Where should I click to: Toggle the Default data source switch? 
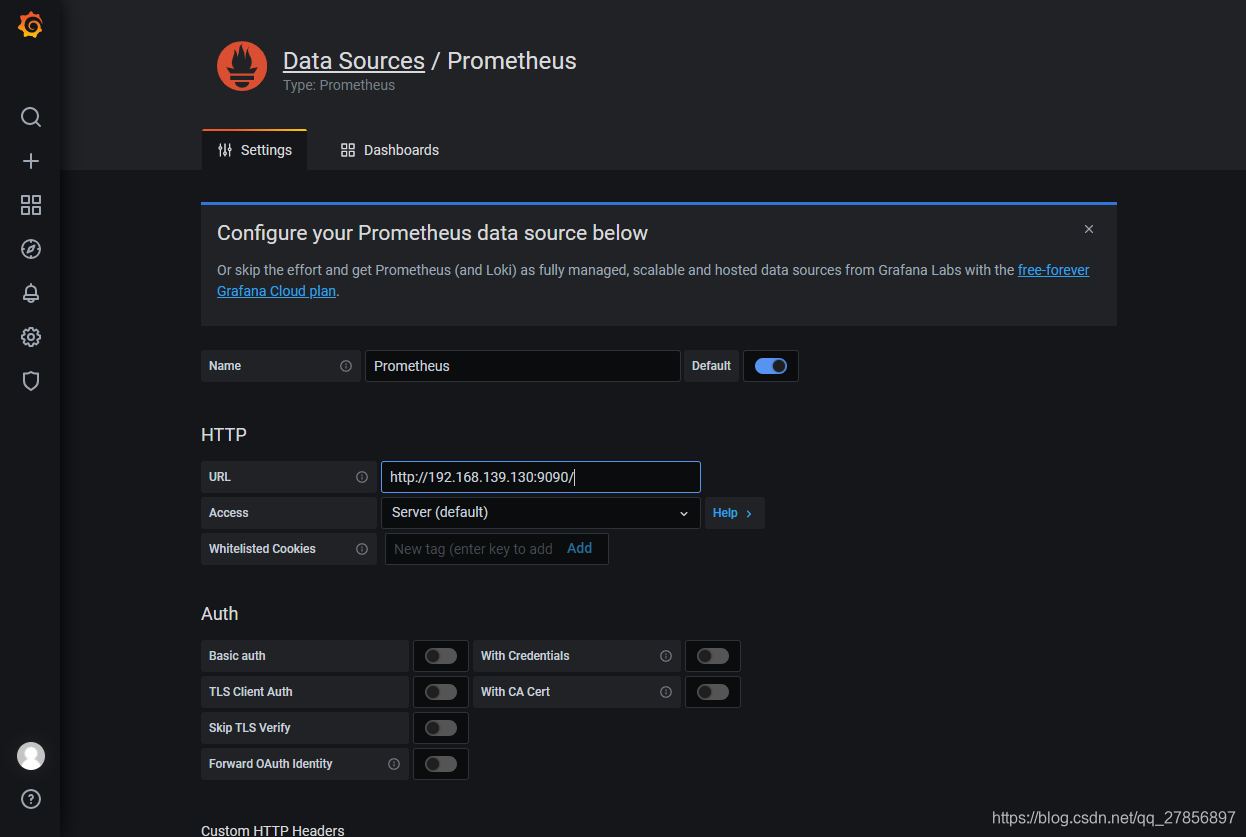tap(771, 366)
